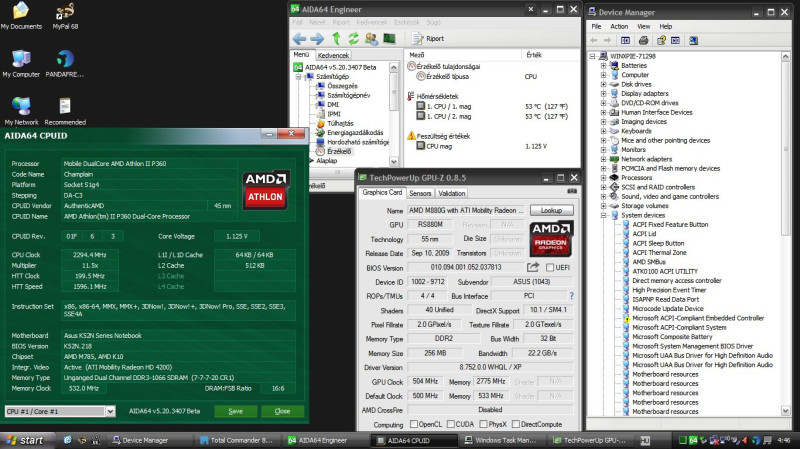800x449 pixels.
Task: Switch to Validation tab in GPU-Z
Action: (452, 193)
